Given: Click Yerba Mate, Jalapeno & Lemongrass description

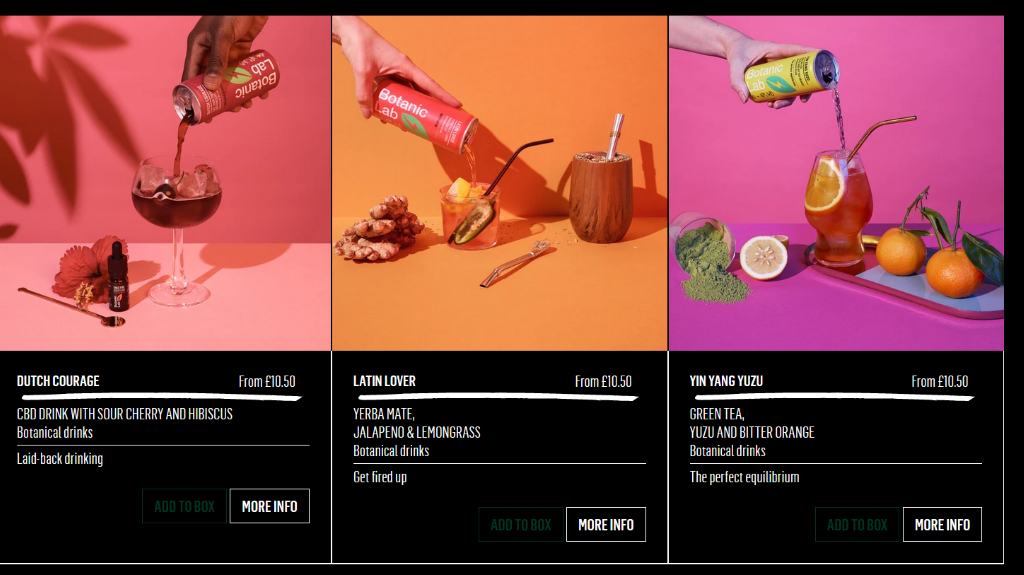Looking at the screenshot, I should point(417,423).
